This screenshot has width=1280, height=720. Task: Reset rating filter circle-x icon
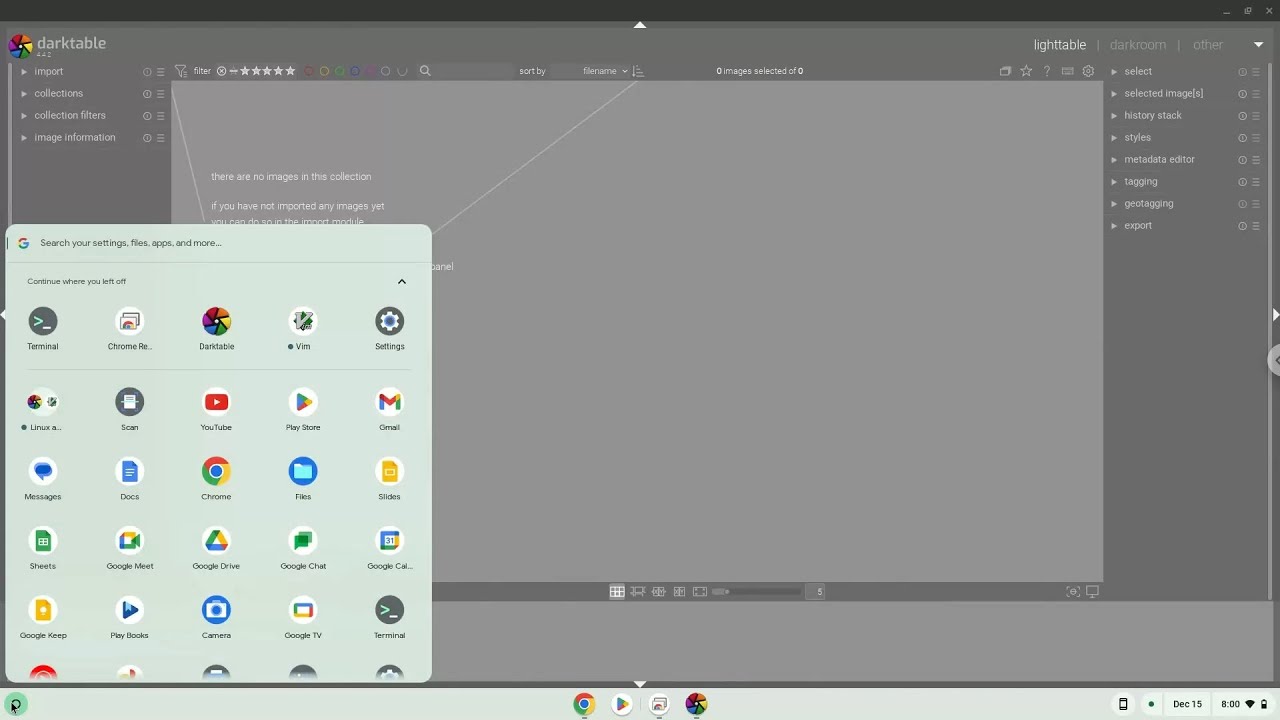(221, 71)
